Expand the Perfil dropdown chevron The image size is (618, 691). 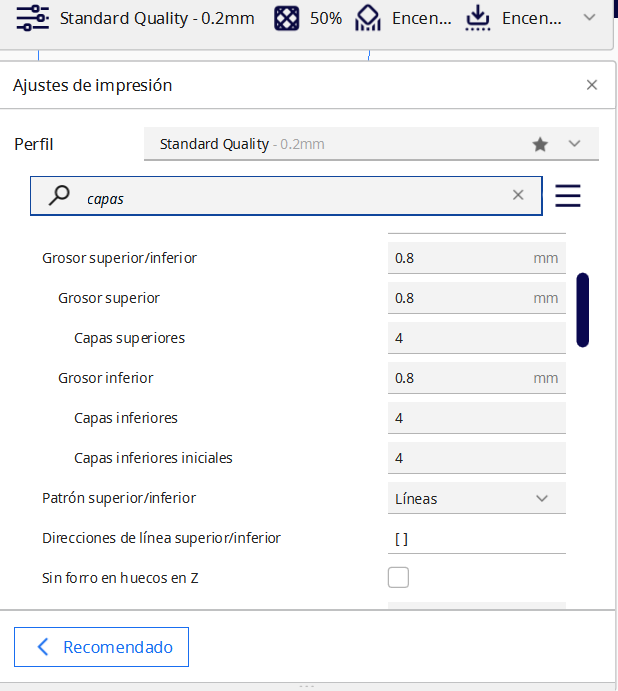click(574, 144)
